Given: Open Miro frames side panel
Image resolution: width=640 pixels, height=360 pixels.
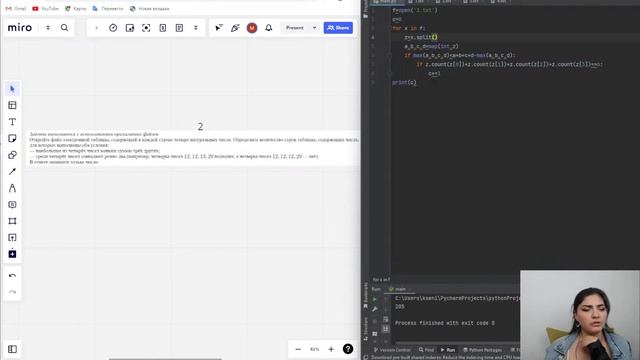Looking at the screenshot, I should [x=12, y=349].
